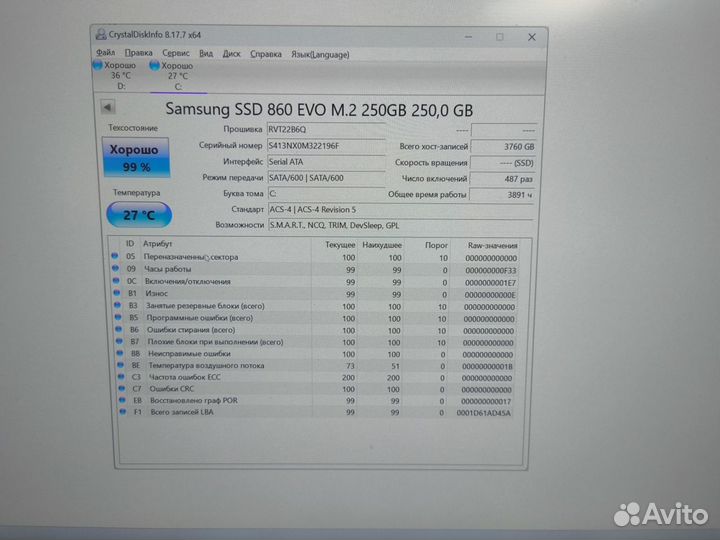The height and width of the screenshot is (540, 720).
Task: Click the S.M.A.R.T., NCQ, TRIM features field
Action: [x=400, y=225]
